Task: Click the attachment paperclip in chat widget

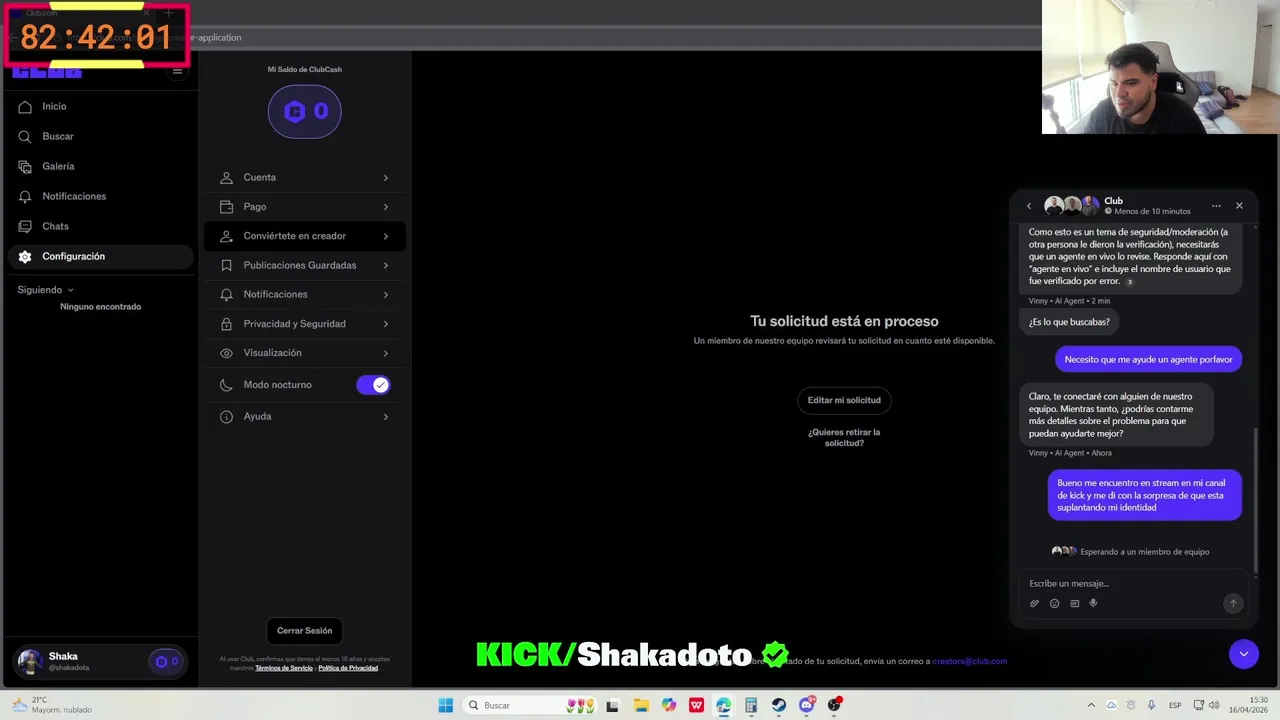Action: (1034, 603)
